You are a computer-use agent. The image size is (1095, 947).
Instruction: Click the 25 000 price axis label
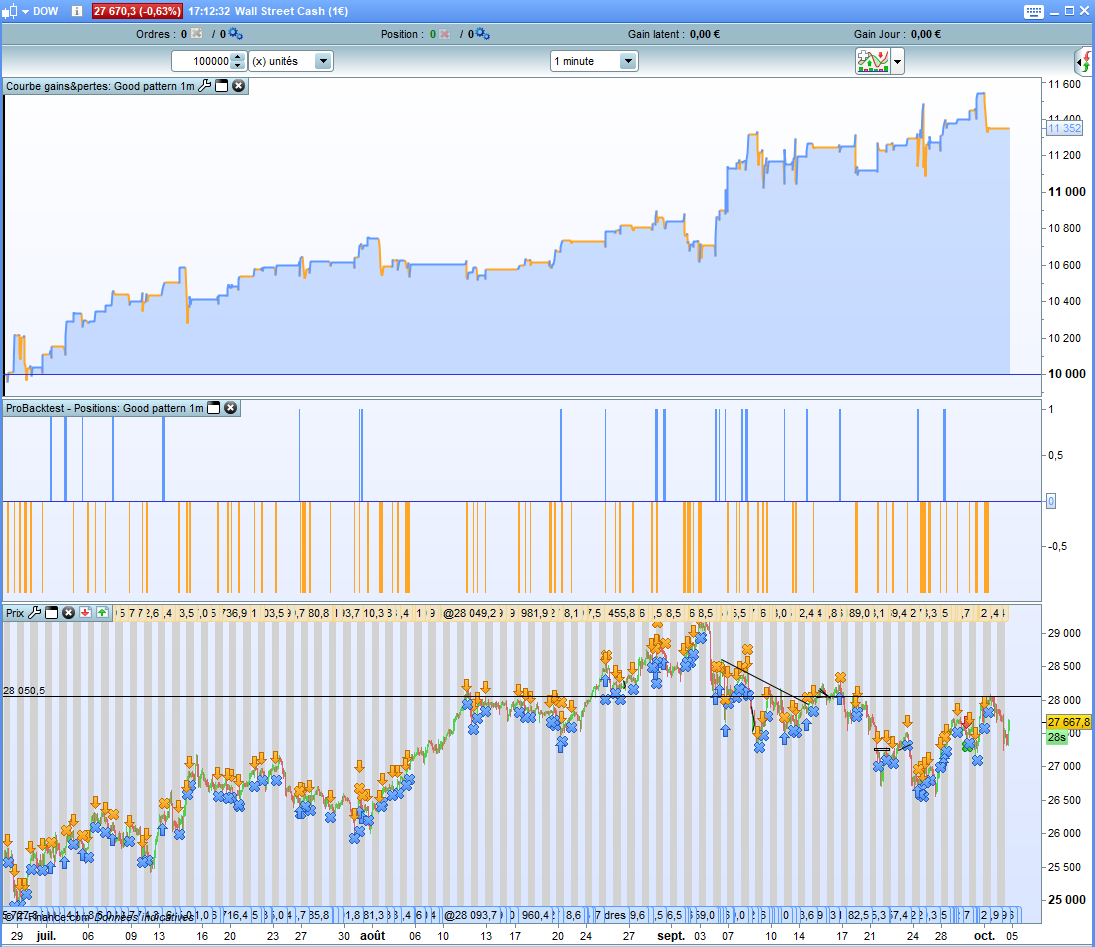(x=1066, y=900)
